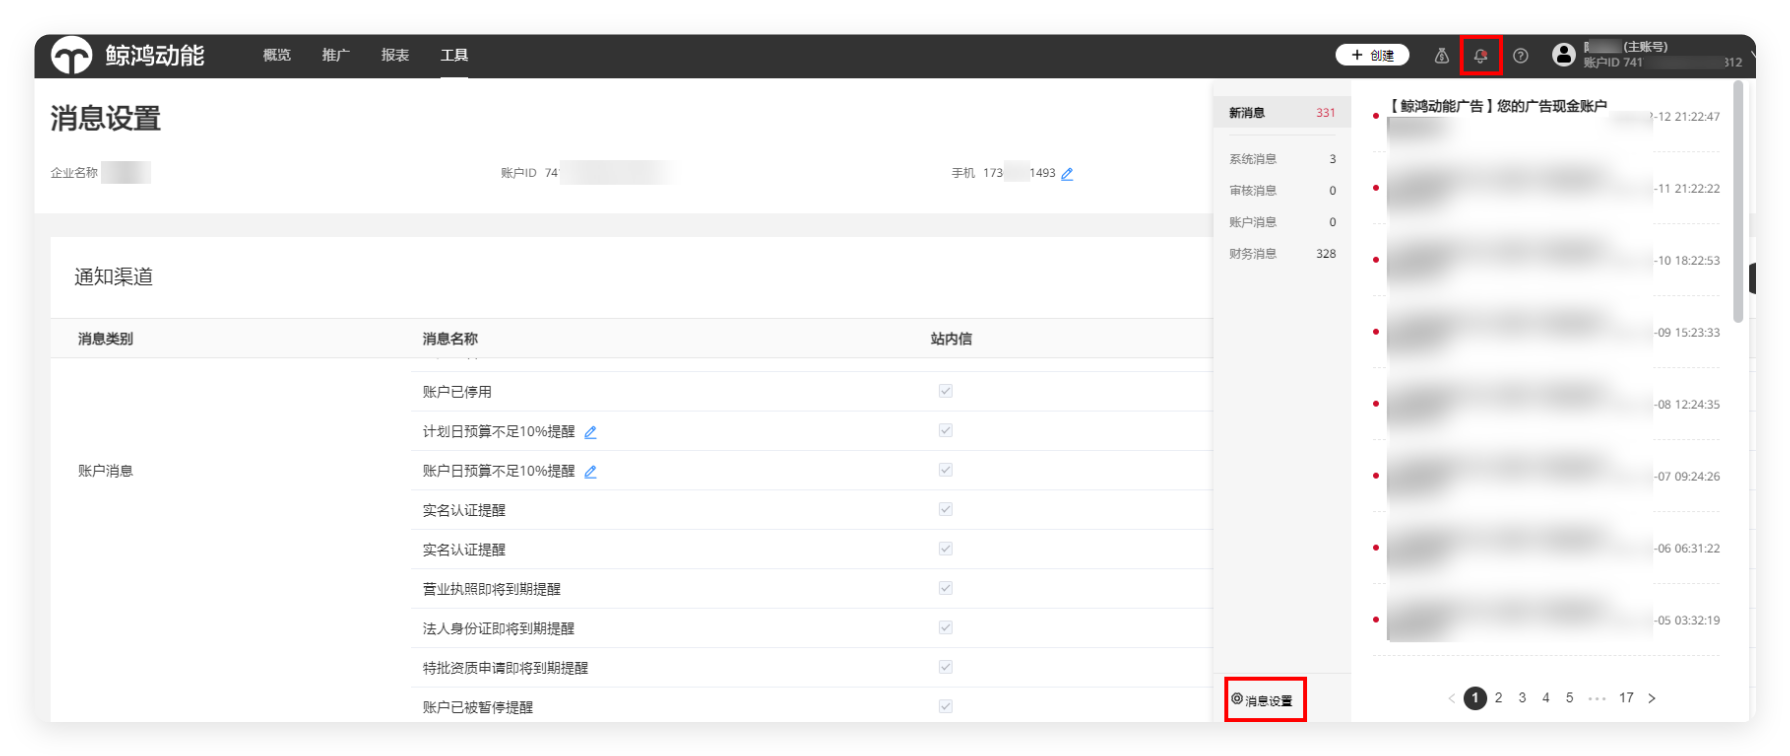Jump to page 4 of messages
Image resolution: width=1790 pixels, height=756 pixels.
tap(1546, 698)
